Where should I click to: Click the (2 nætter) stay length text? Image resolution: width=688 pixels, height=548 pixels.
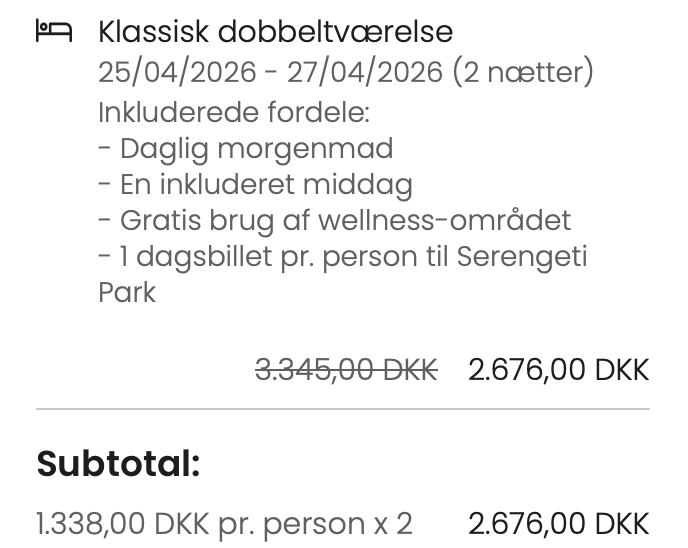click(x=522, y=72)
